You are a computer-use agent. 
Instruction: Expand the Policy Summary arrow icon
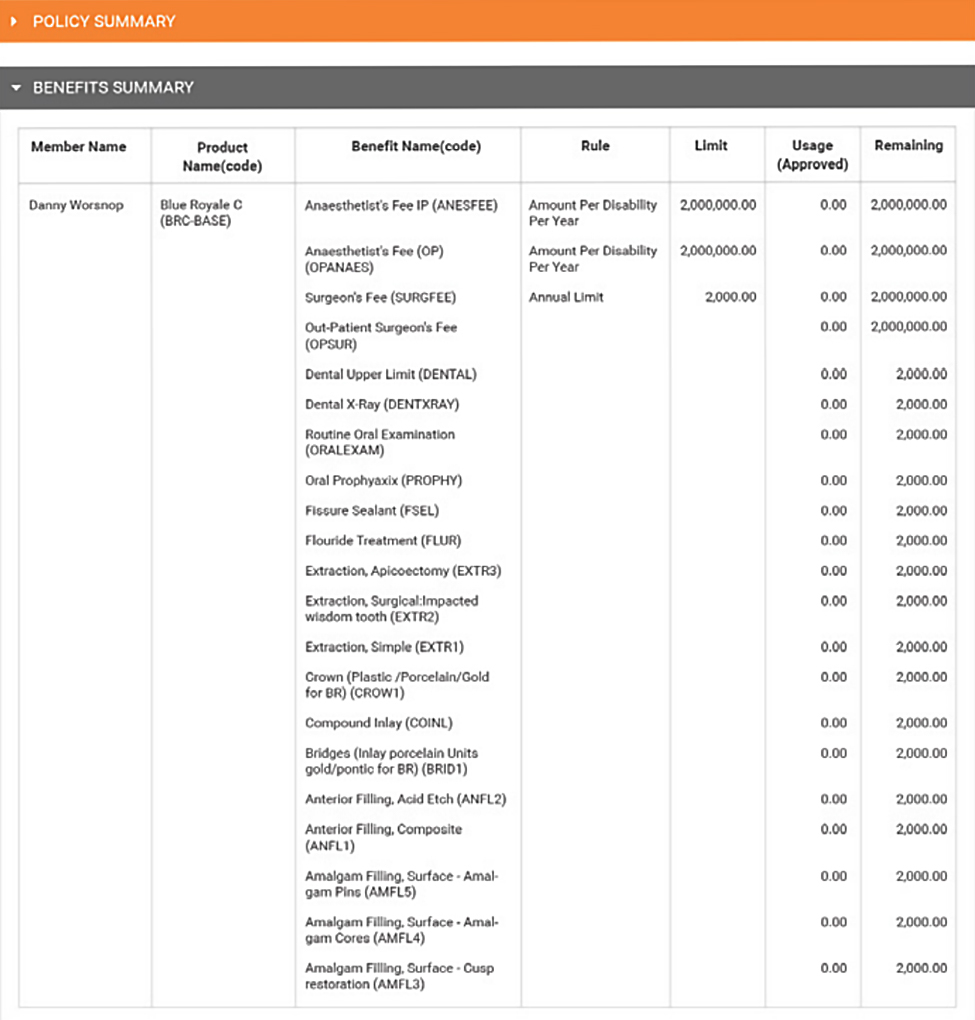click(x=14, y=21)
